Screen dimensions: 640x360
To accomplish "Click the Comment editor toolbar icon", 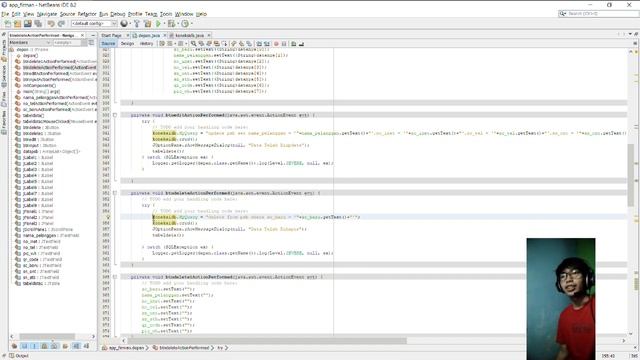I will [293, 44].
